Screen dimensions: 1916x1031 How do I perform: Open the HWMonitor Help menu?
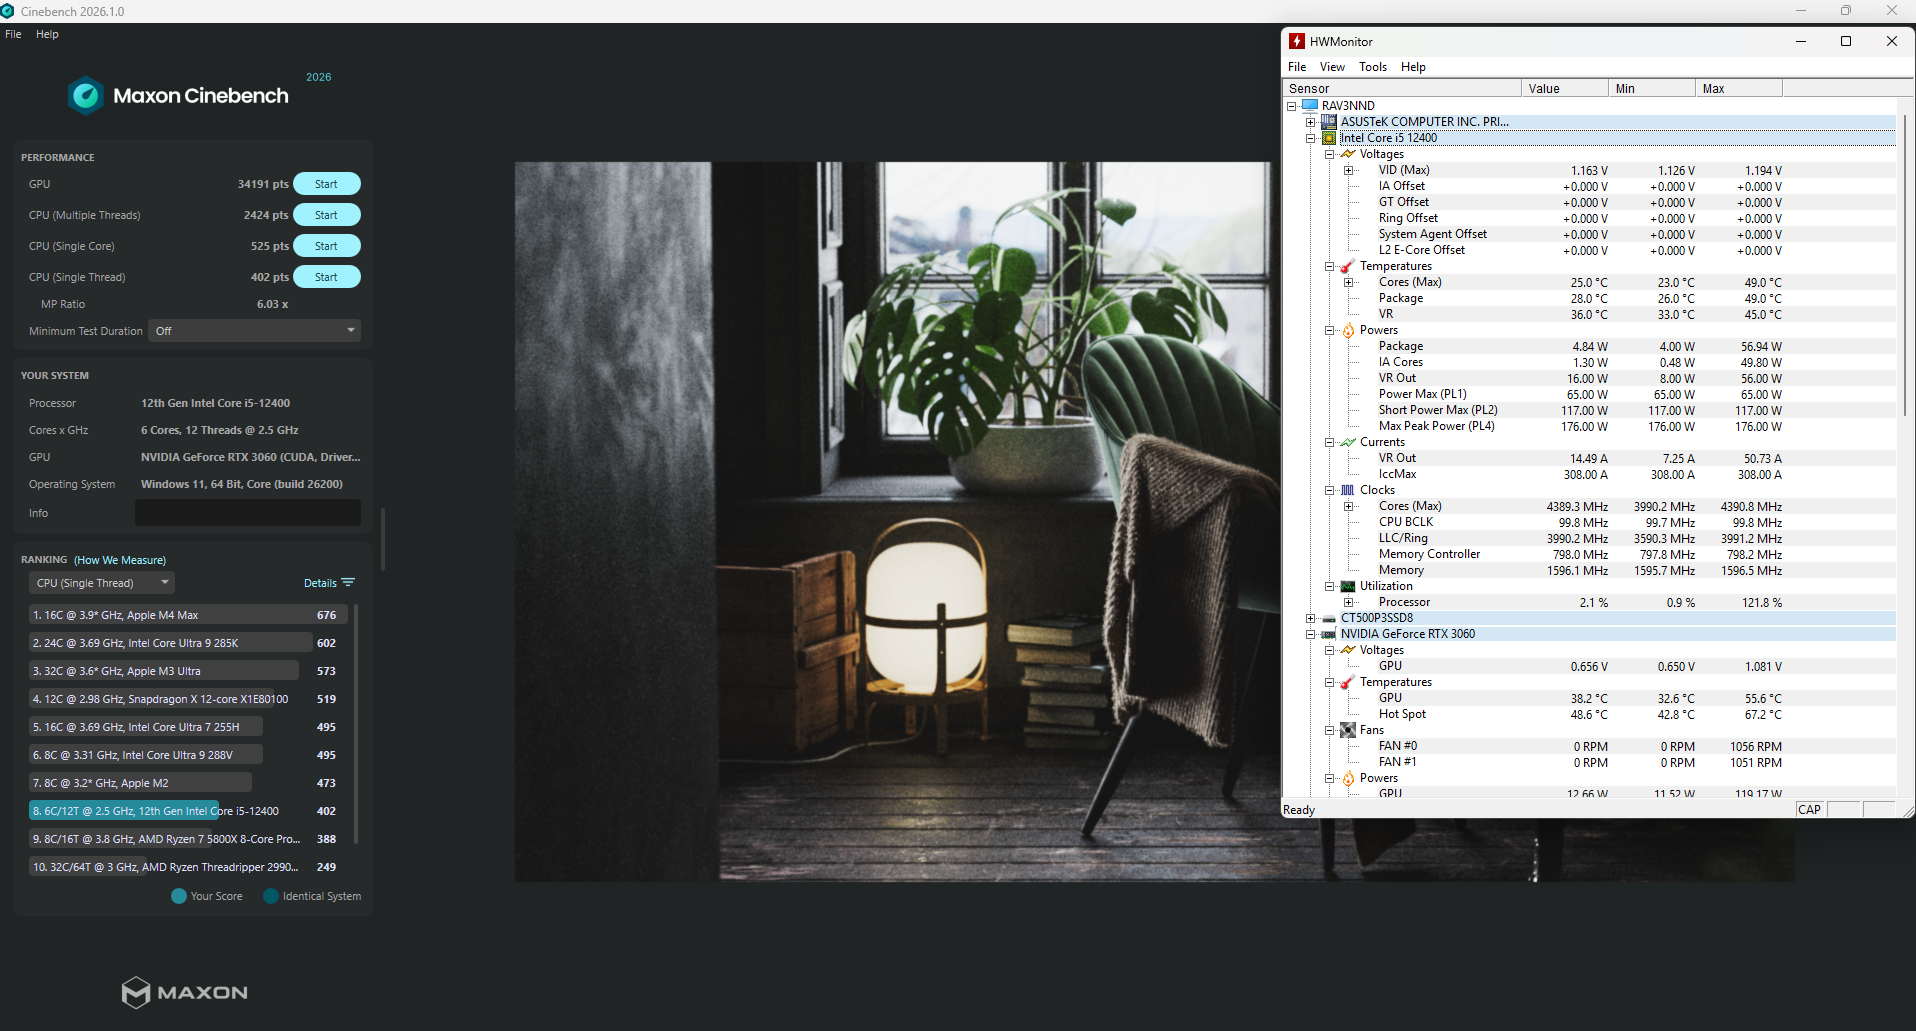click(1413, 67)
